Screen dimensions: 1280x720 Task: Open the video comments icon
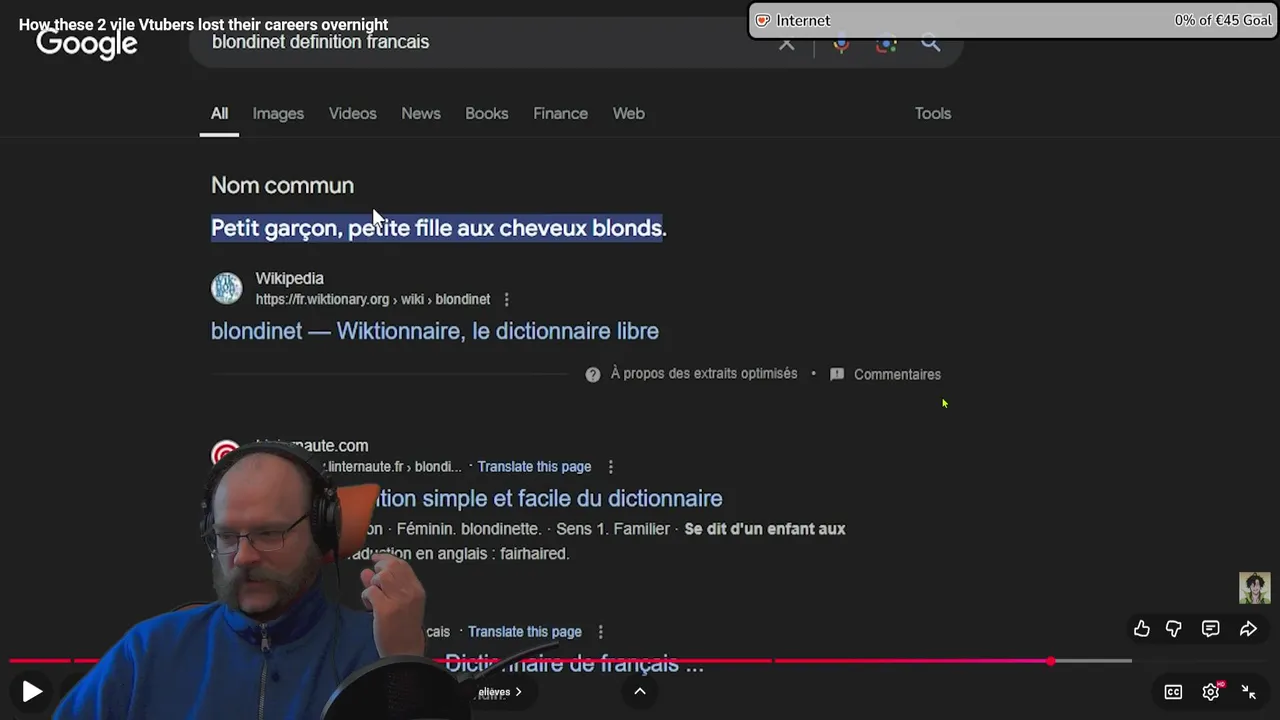(x=1211, y=629)
